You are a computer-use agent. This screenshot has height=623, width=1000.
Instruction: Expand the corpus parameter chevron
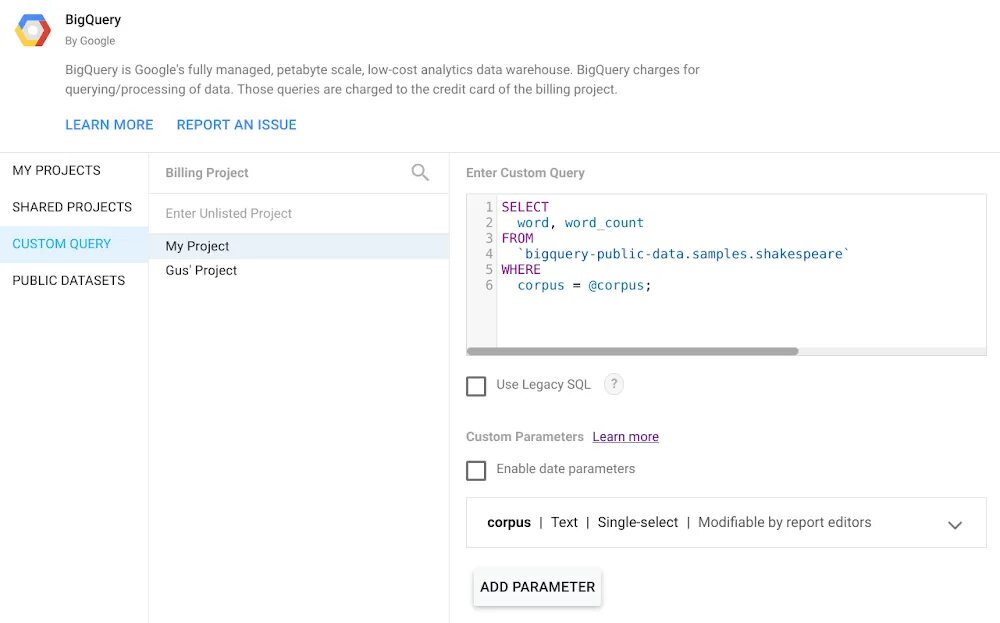pos(955,524)
